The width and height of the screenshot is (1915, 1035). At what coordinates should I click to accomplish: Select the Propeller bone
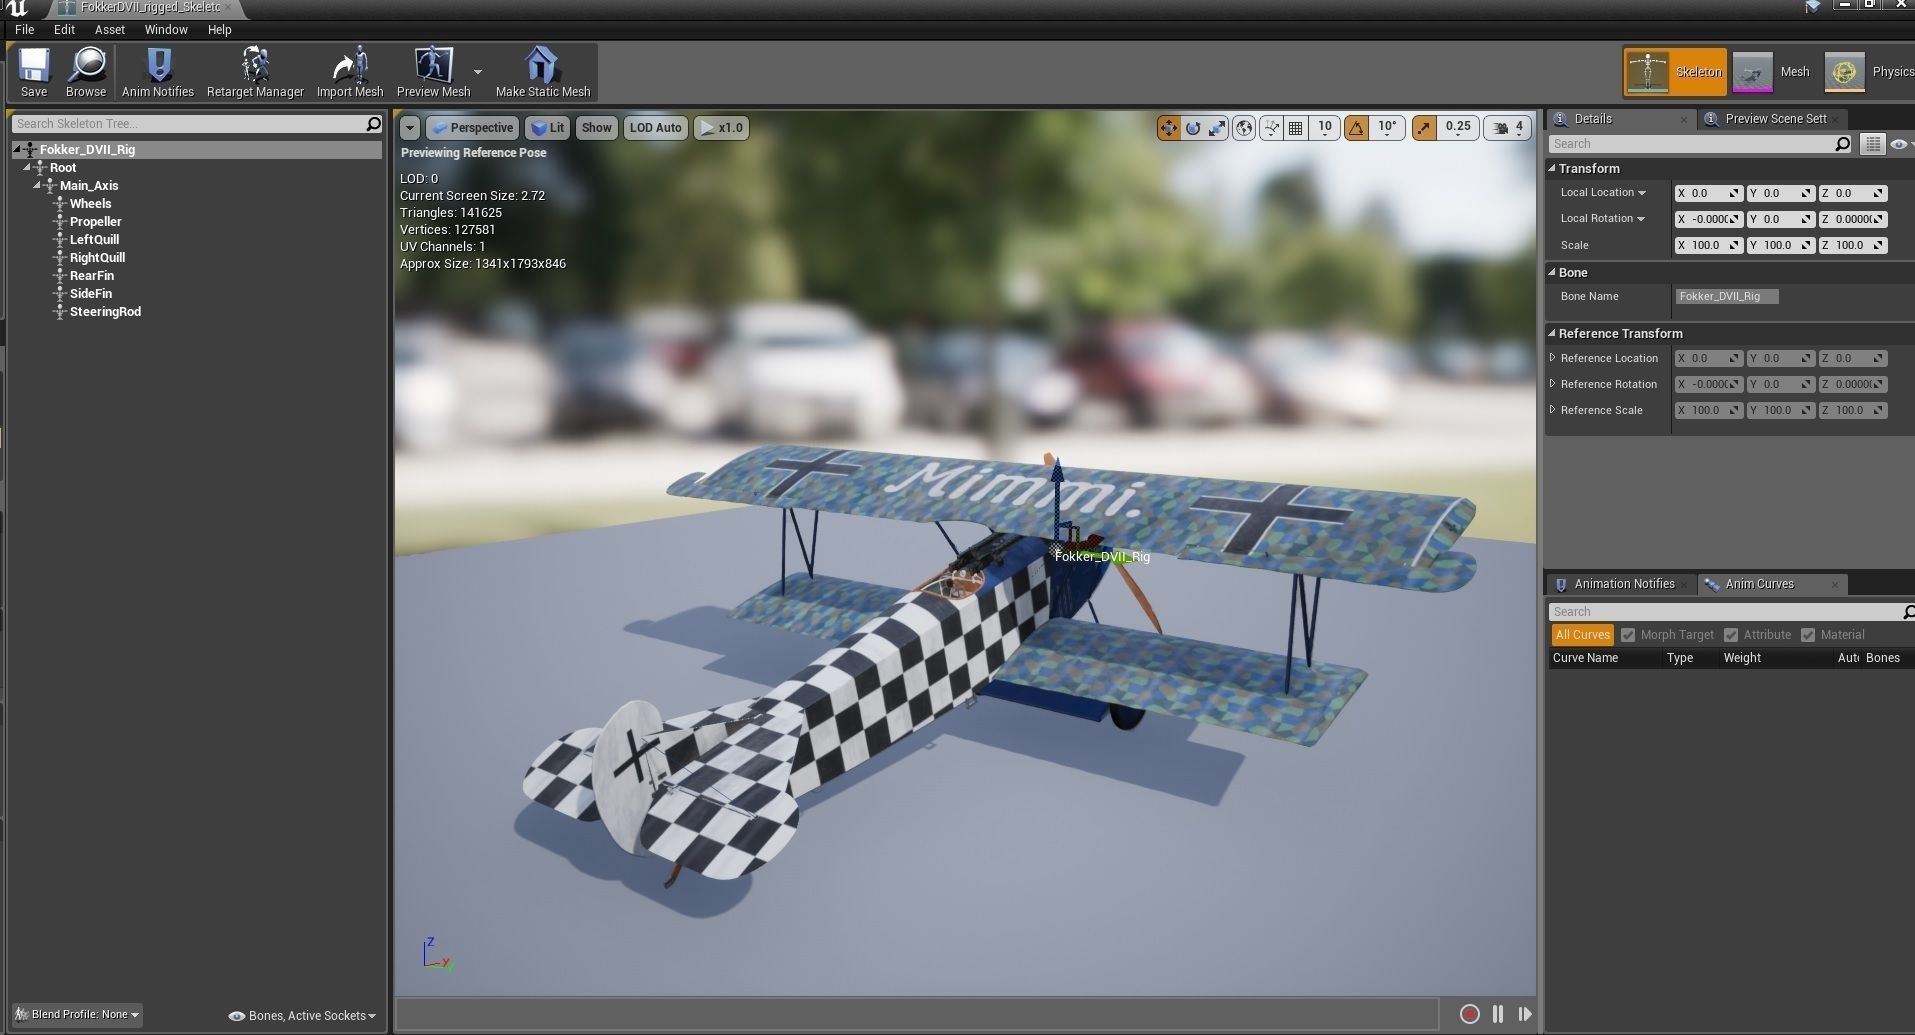95,222
